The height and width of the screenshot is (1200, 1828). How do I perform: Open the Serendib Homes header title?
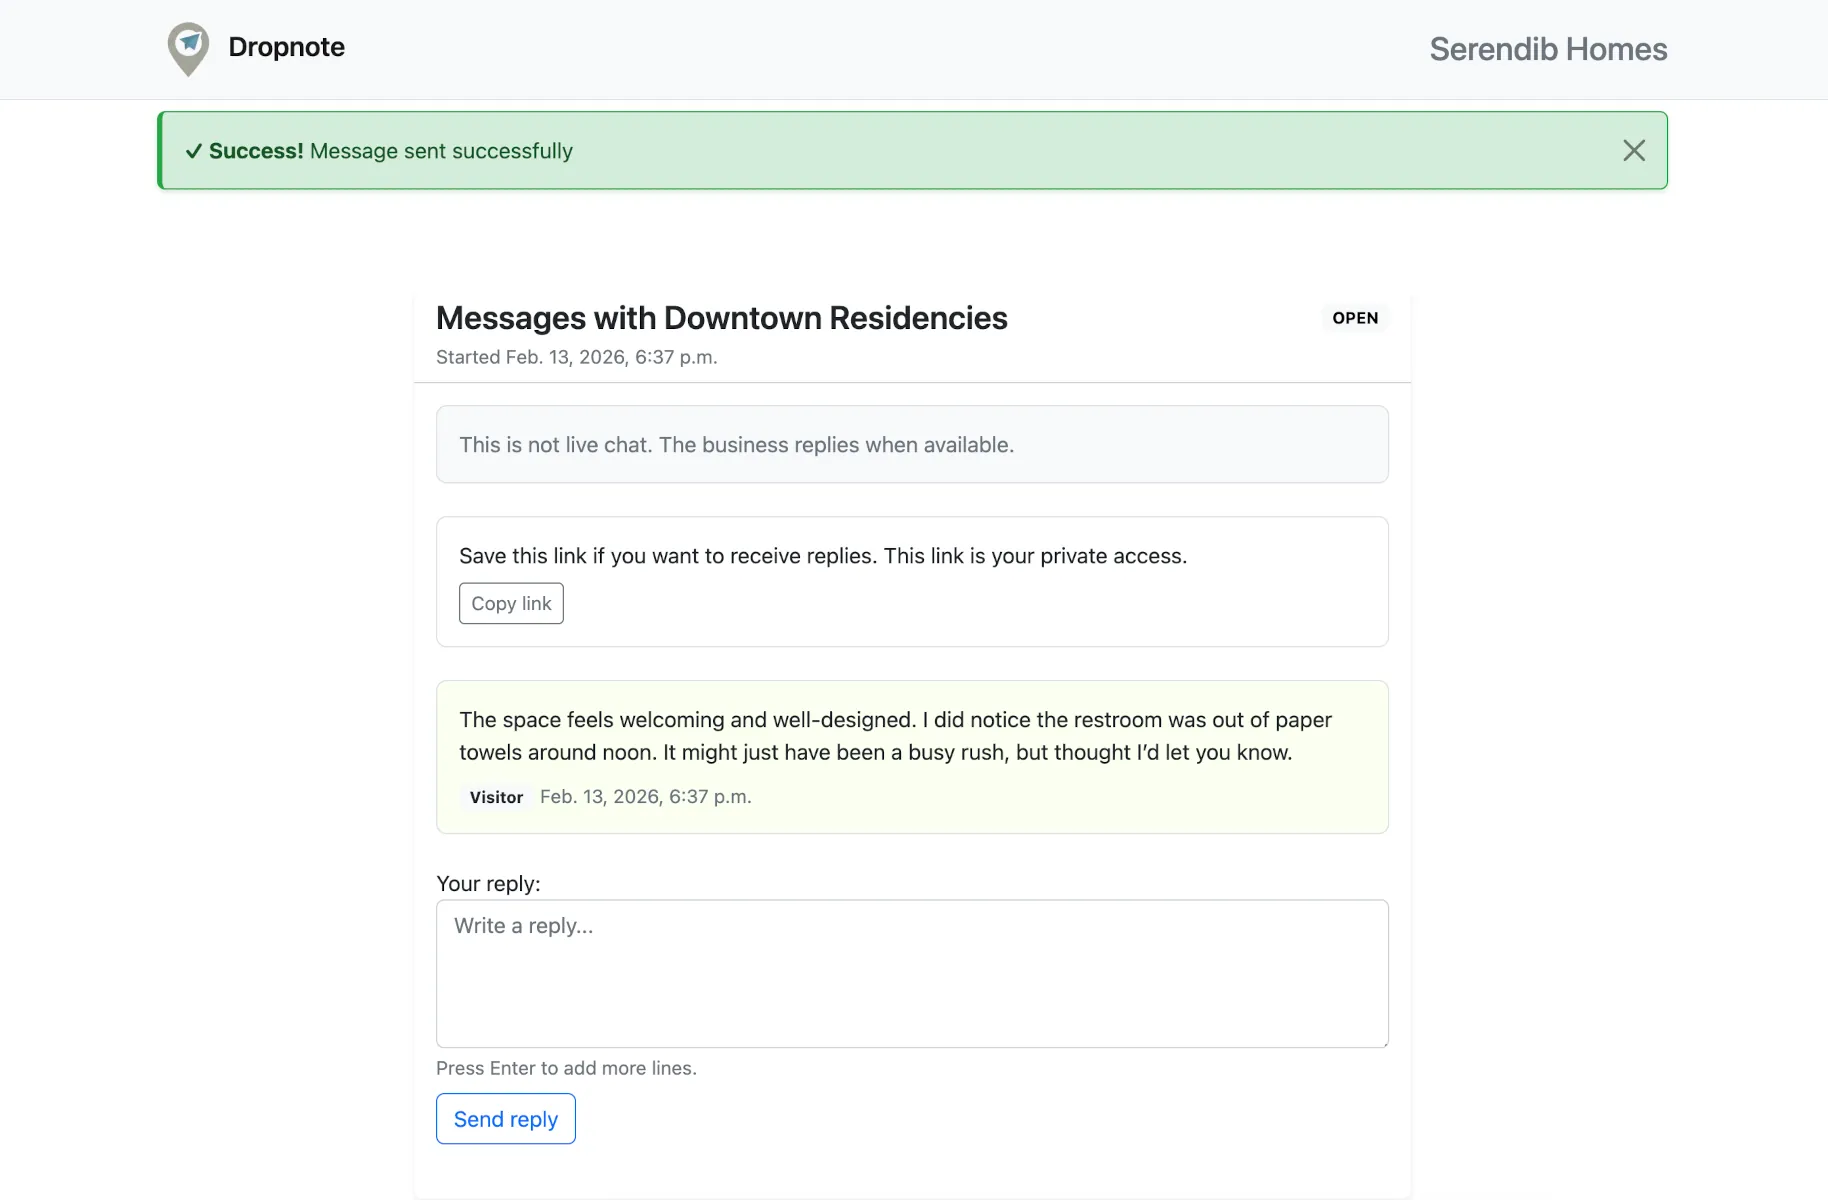(x=1547, y=49)
